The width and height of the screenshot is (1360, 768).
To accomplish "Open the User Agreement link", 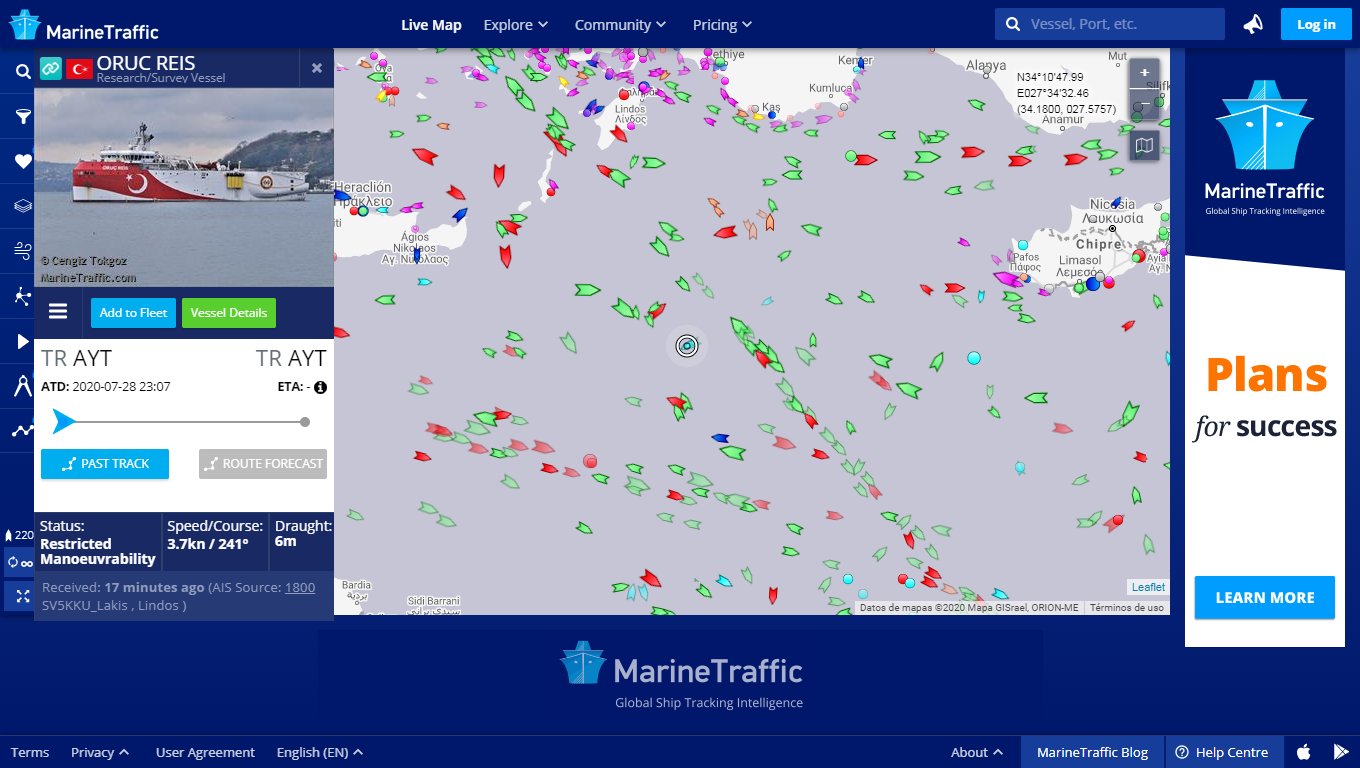I will (205, 752).
